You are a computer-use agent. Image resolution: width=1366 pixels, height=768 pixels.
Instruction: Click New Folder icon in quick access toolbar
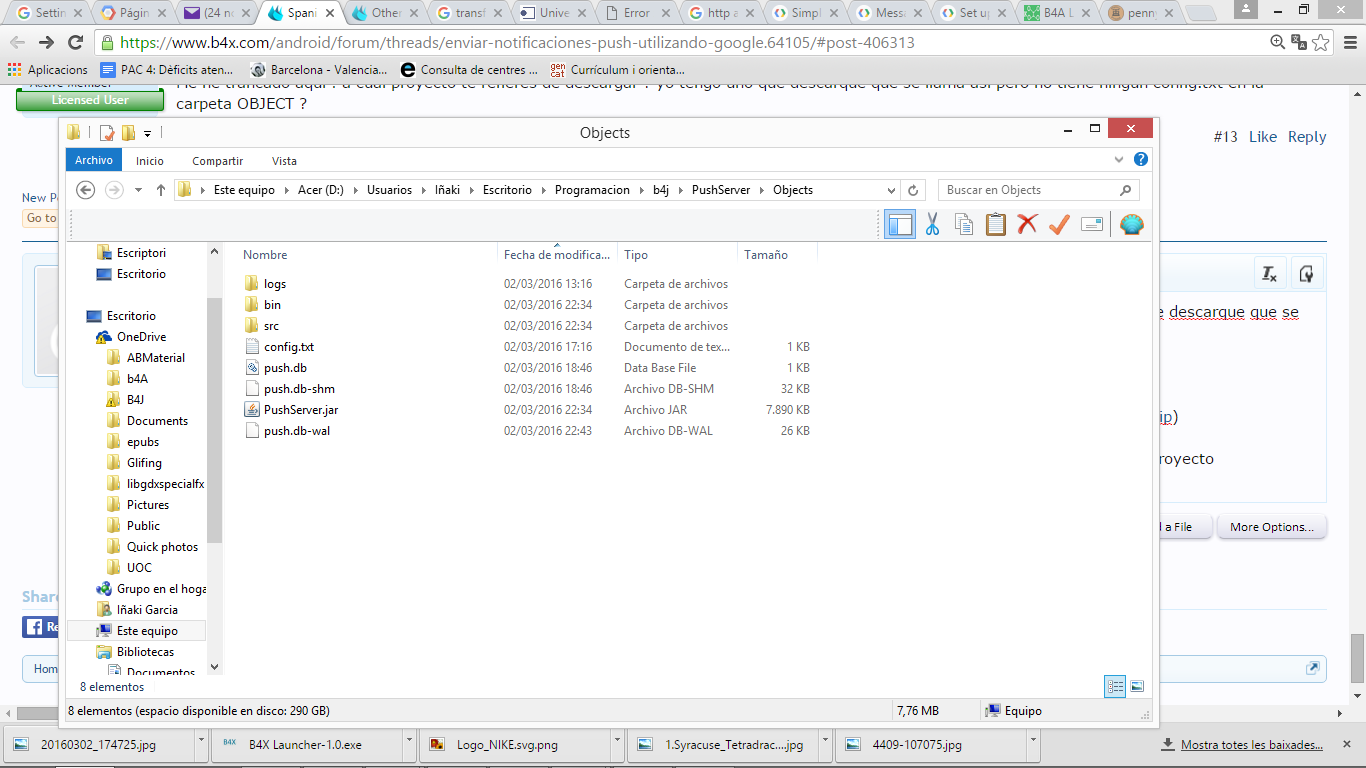pos(128,133)
